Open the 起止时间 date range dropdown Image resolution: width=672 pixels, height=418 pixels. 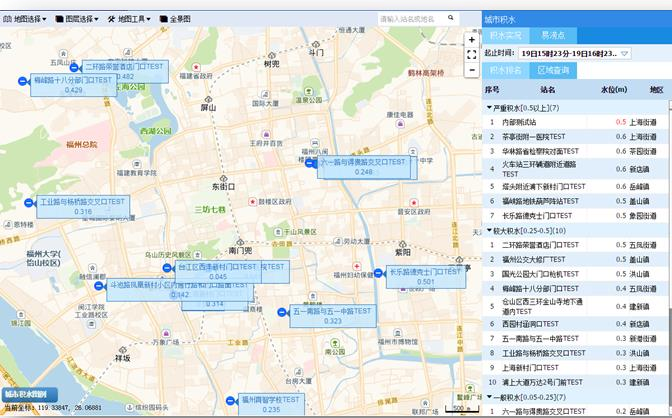click(x=624, y=53)
